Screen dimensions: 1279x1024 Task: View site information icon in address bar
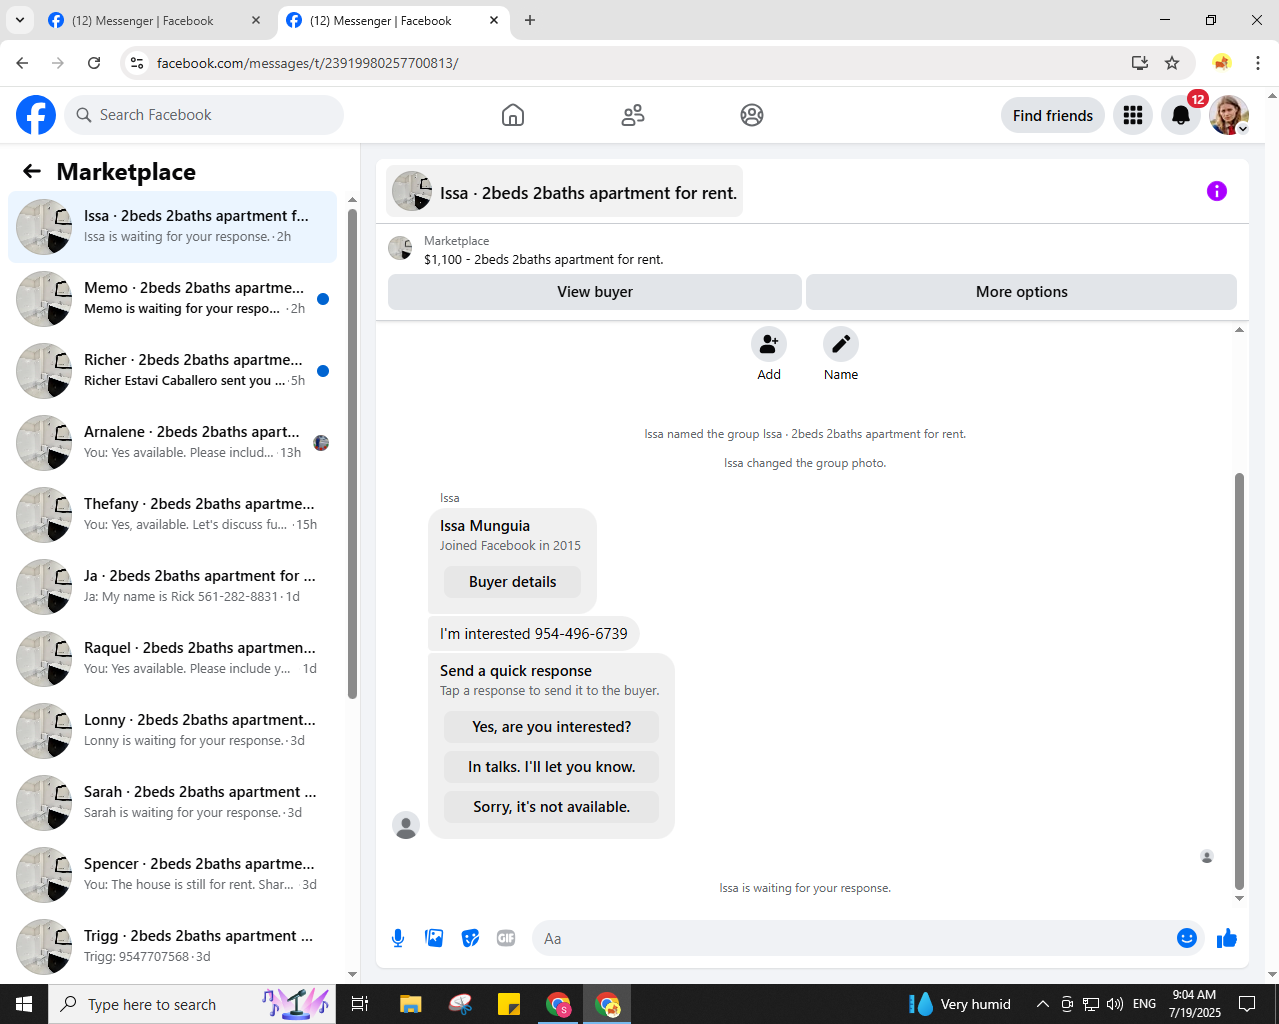(x=137, y=63)
